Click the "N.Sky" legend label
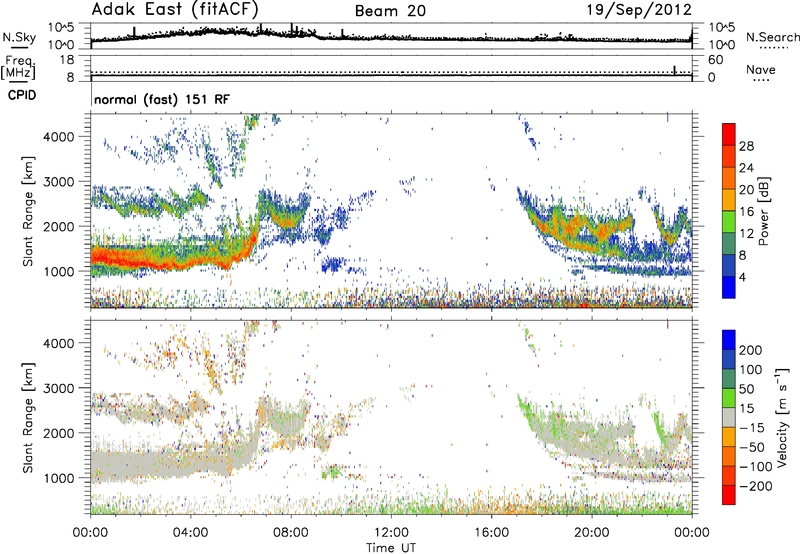The width and height of the screenshot is (800, 554). 19,37
